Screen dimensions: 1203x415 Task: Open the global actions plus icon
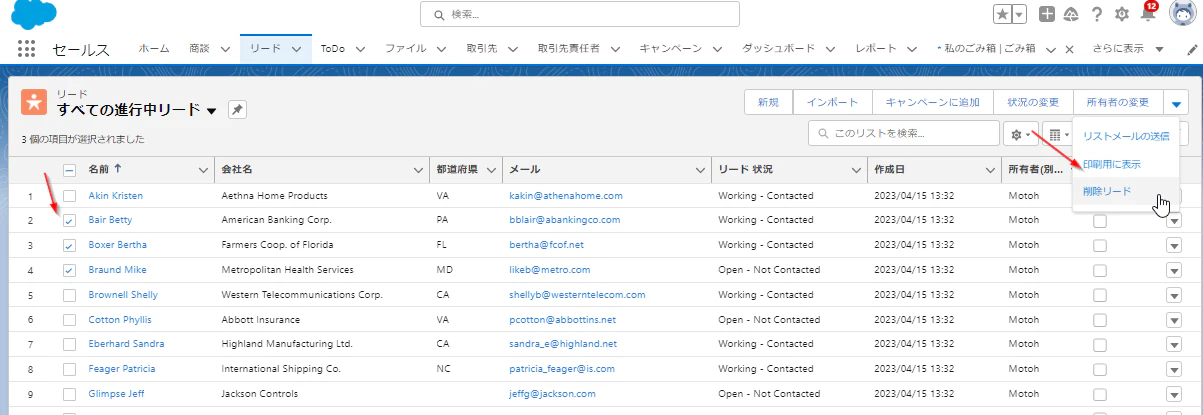click(x=1047, y=14)
